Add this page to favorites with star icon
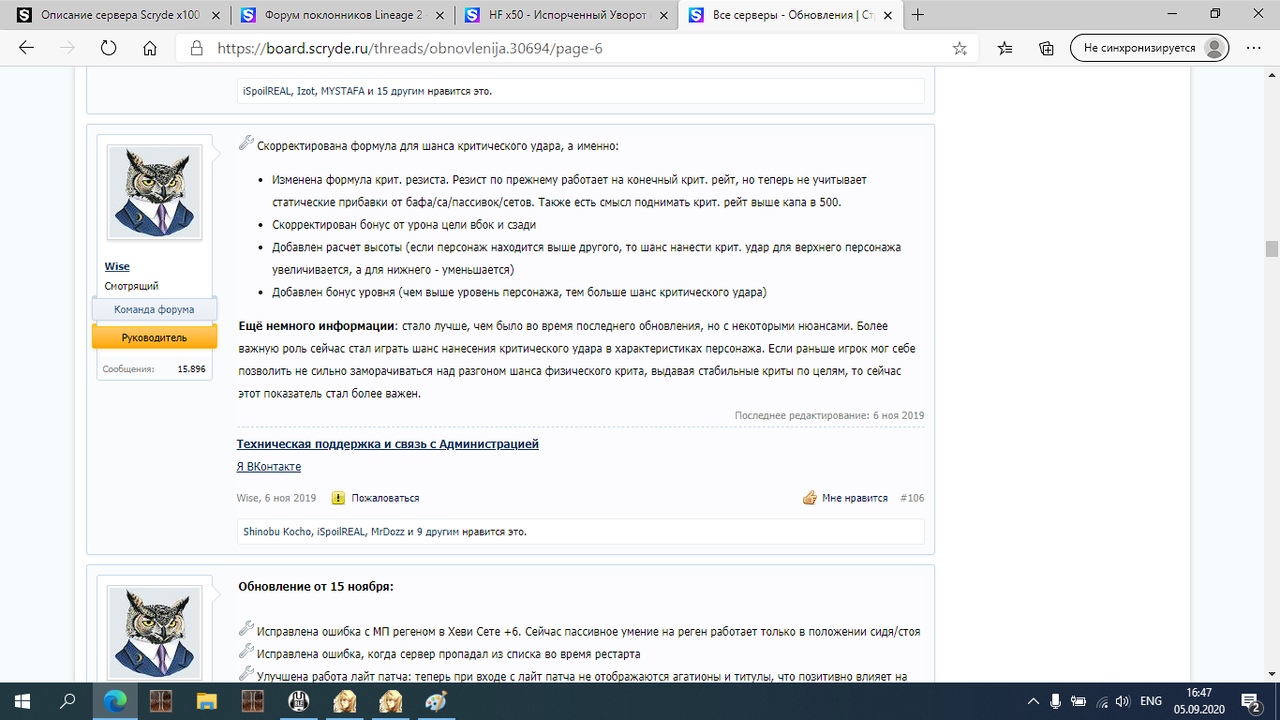This screenshot has height=720, width=1280. point(960,48)
